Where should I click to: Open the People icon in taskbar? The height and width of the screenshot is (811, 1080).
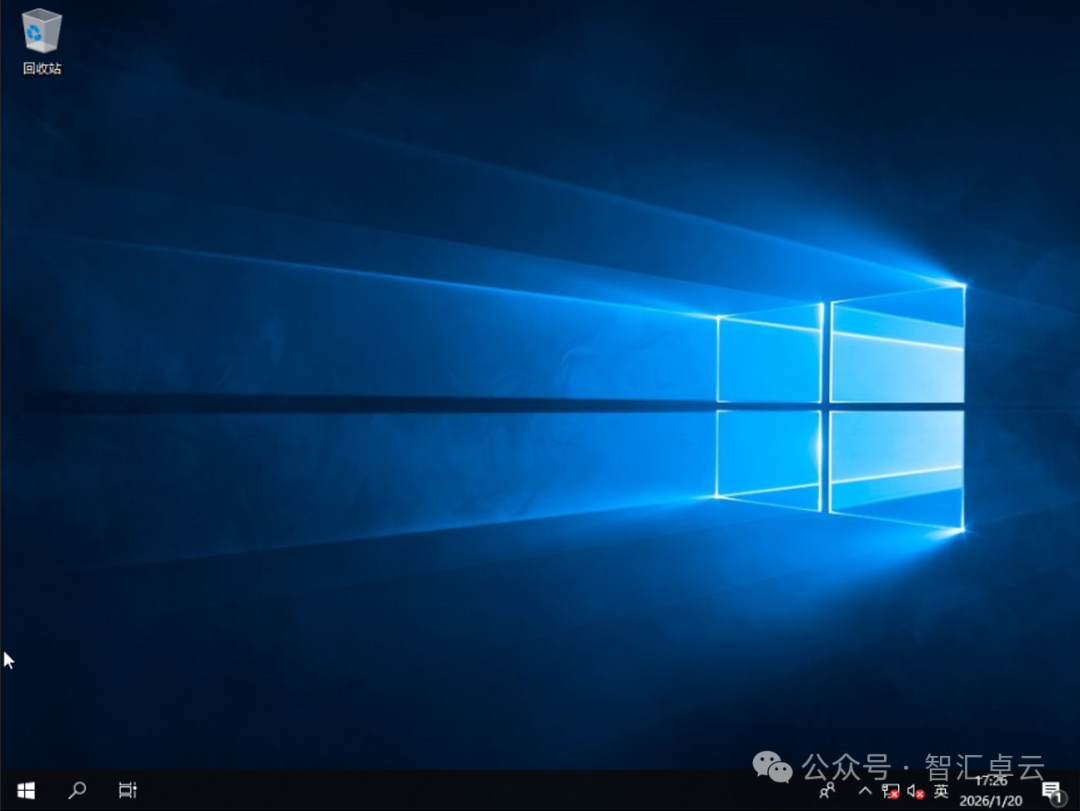pyautogui.click(x=827, y=791)
